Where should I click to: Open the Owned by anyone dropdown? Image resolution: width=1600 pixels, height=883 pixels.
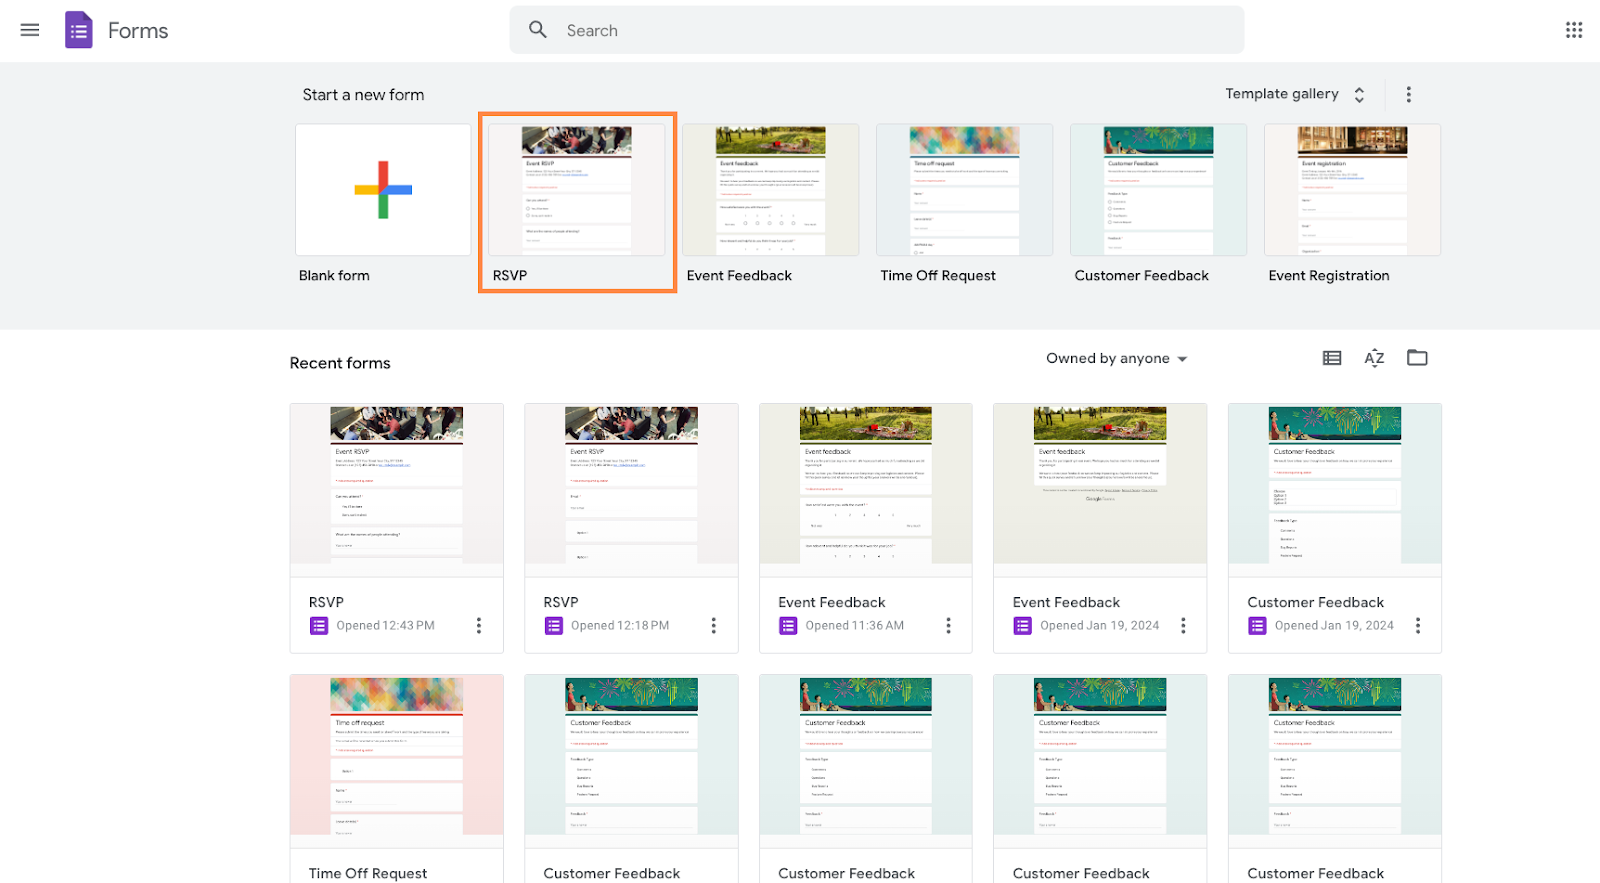(1116, 359)
